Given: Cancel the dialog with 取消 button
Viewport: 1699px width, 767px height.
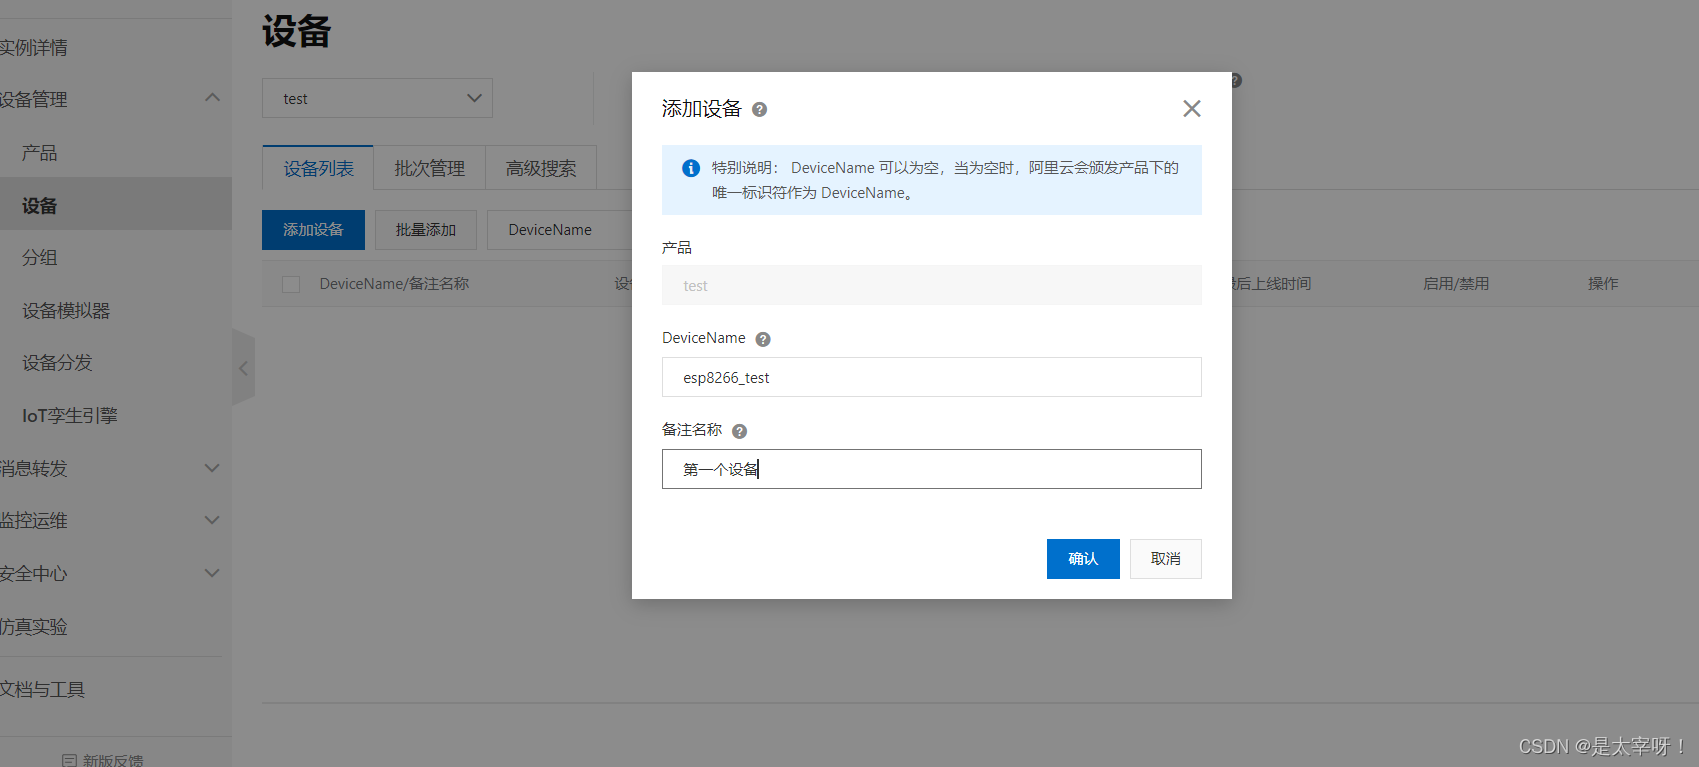Looking at the screenshot, I should point(1165,559).
